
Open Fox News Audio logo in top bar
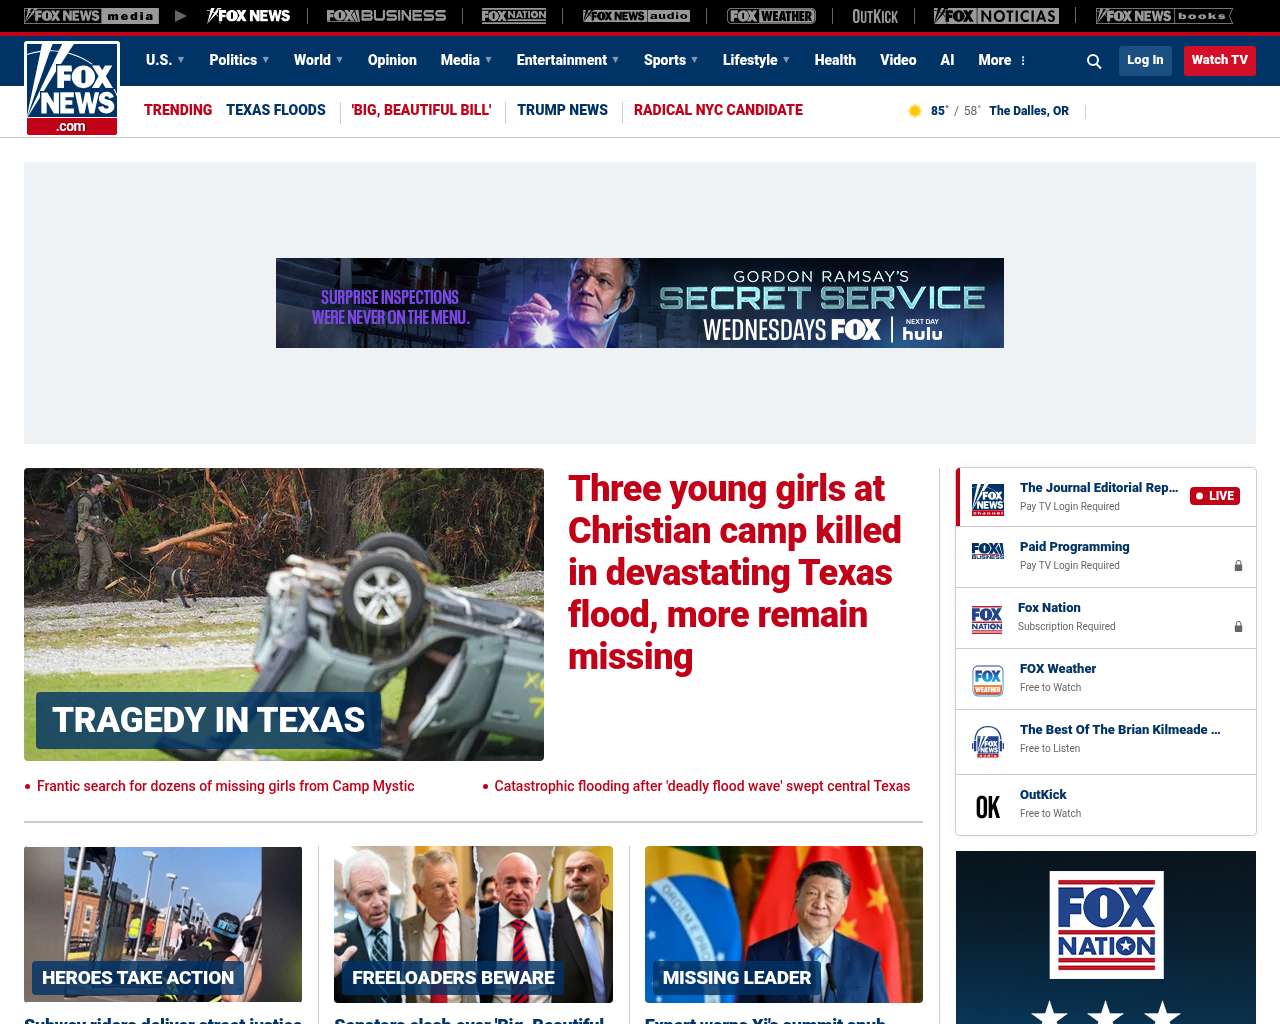pos(637,16)
